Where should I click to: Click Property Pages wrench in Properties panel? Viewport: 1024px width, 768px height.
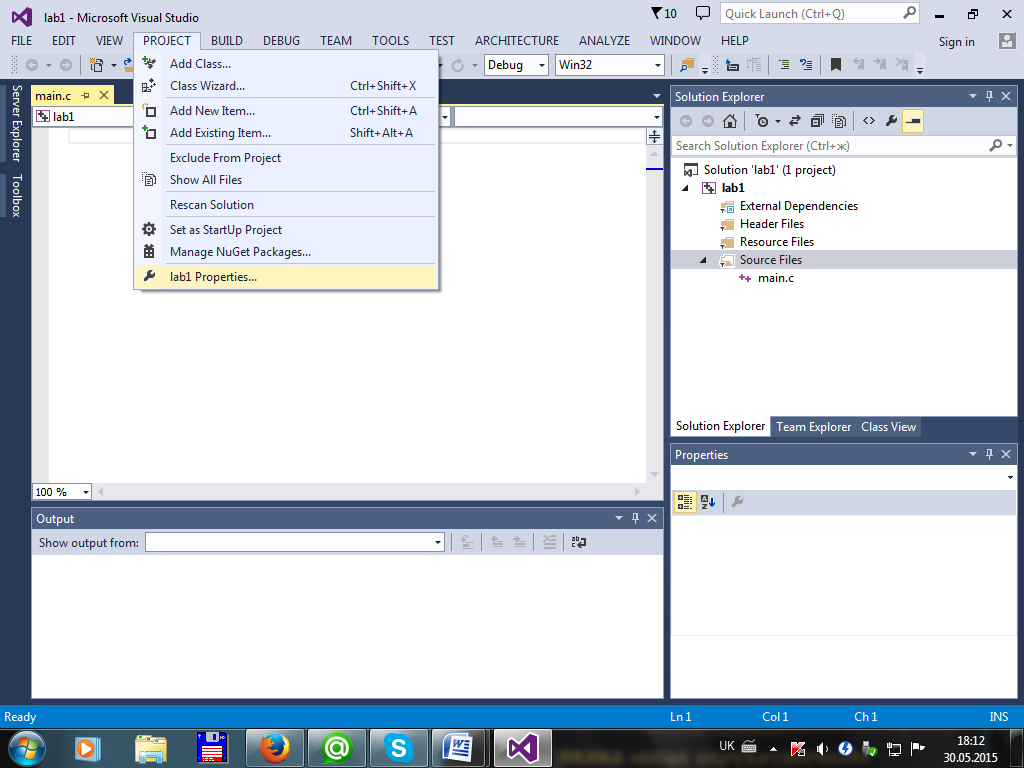point(737,502)
